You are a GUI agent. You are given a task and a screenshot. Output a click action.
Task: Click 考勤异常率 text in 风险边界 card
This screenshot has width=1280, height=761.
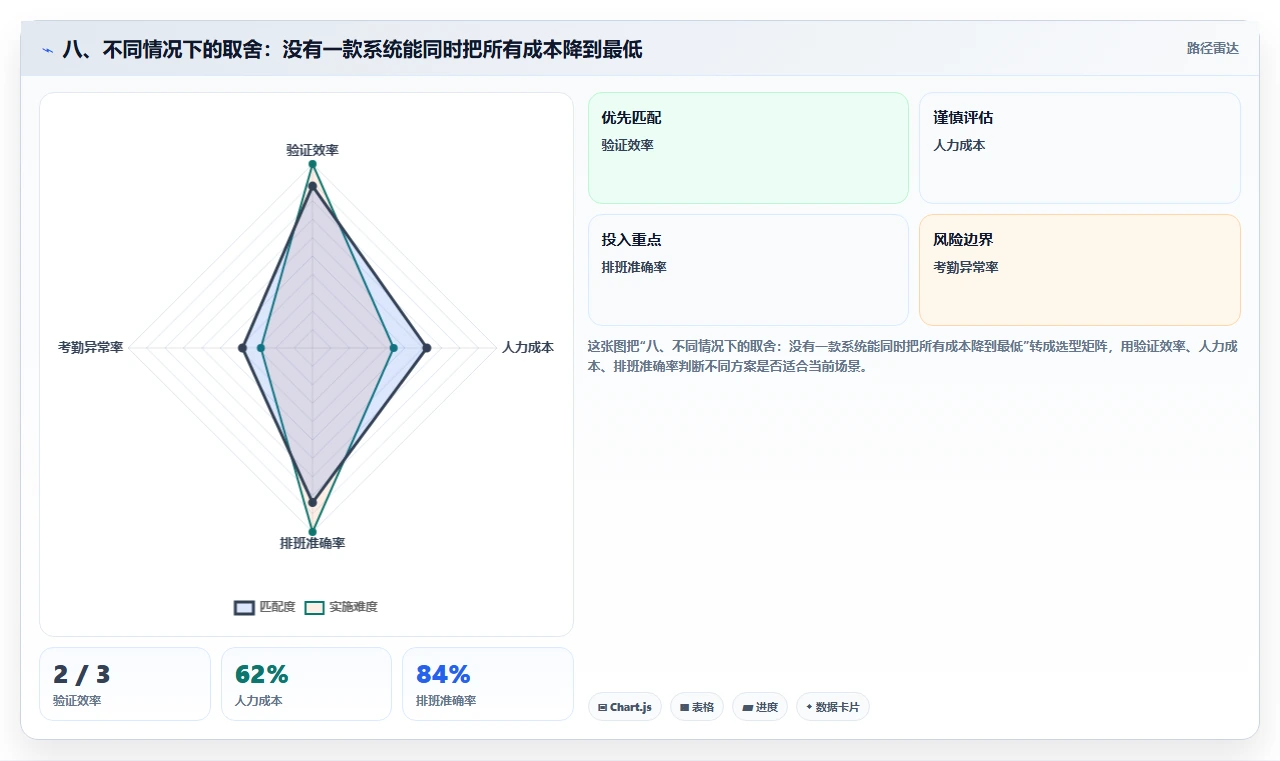966,267
